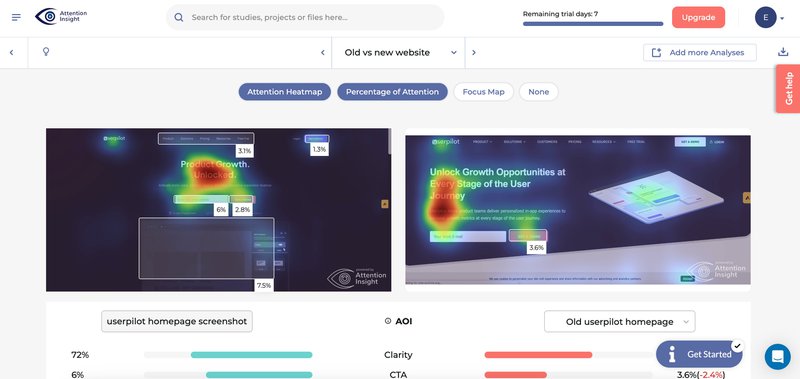Enable the Focus Map view
Viewport: 800px width, 379px height.
(x=483, y=92)
